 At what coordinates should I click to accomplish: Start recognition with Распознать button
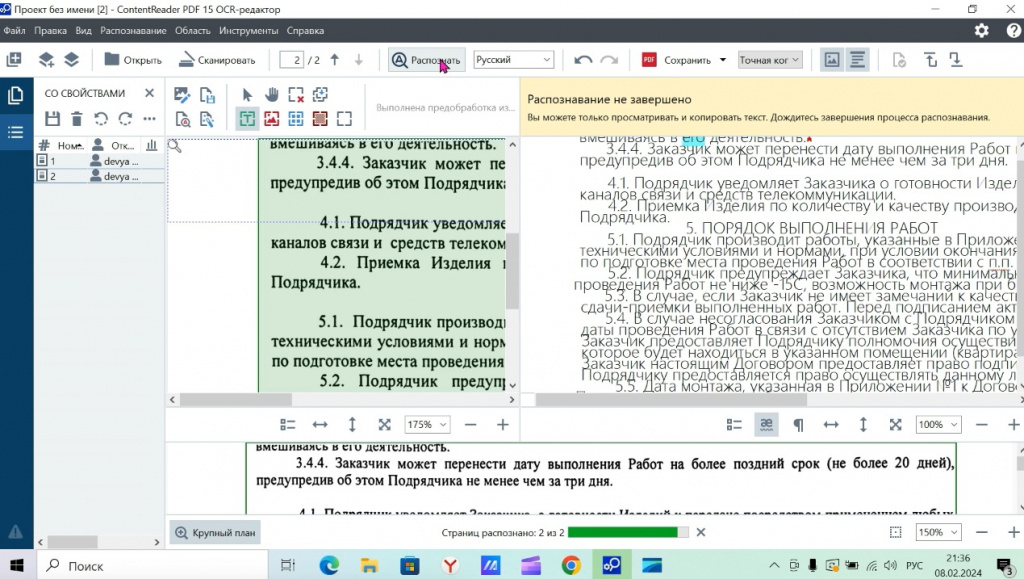(x=426, y=60)
